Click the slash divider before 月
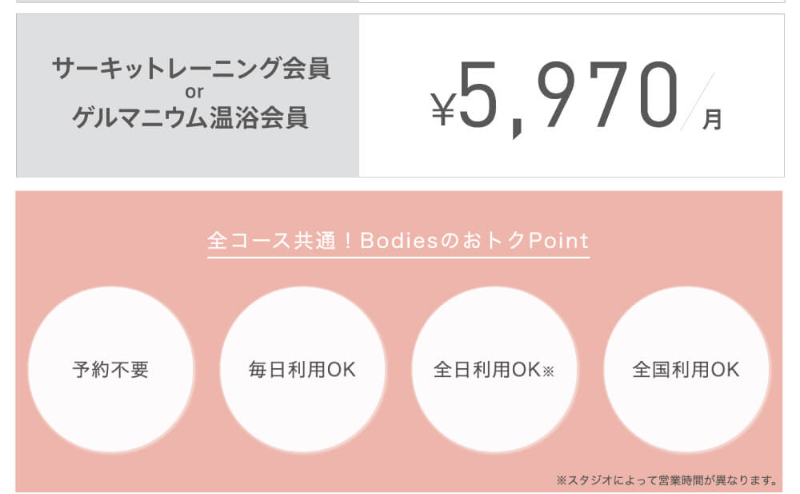This screenshot has height=494, width=800. click(697, 102)
